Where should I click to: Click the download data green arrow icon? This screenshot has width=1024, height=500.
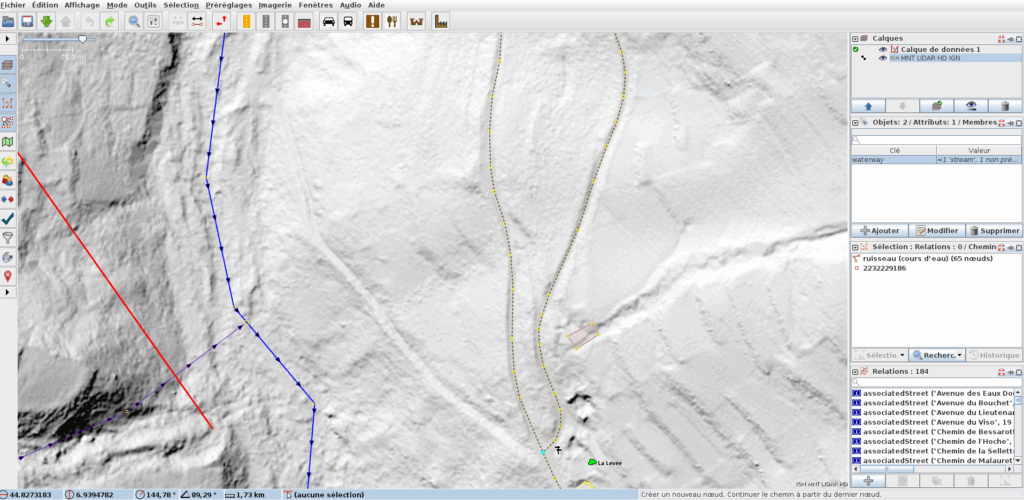(x=46, y=21)
